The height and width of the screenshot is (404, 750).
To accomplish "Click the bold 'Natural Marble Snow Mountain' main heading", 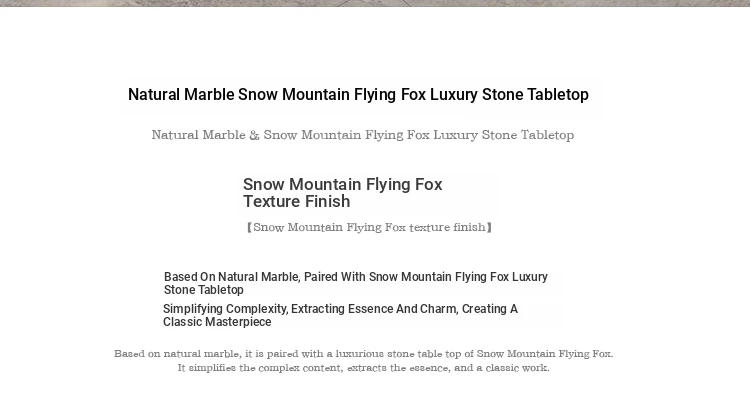I will coord(358,95).
